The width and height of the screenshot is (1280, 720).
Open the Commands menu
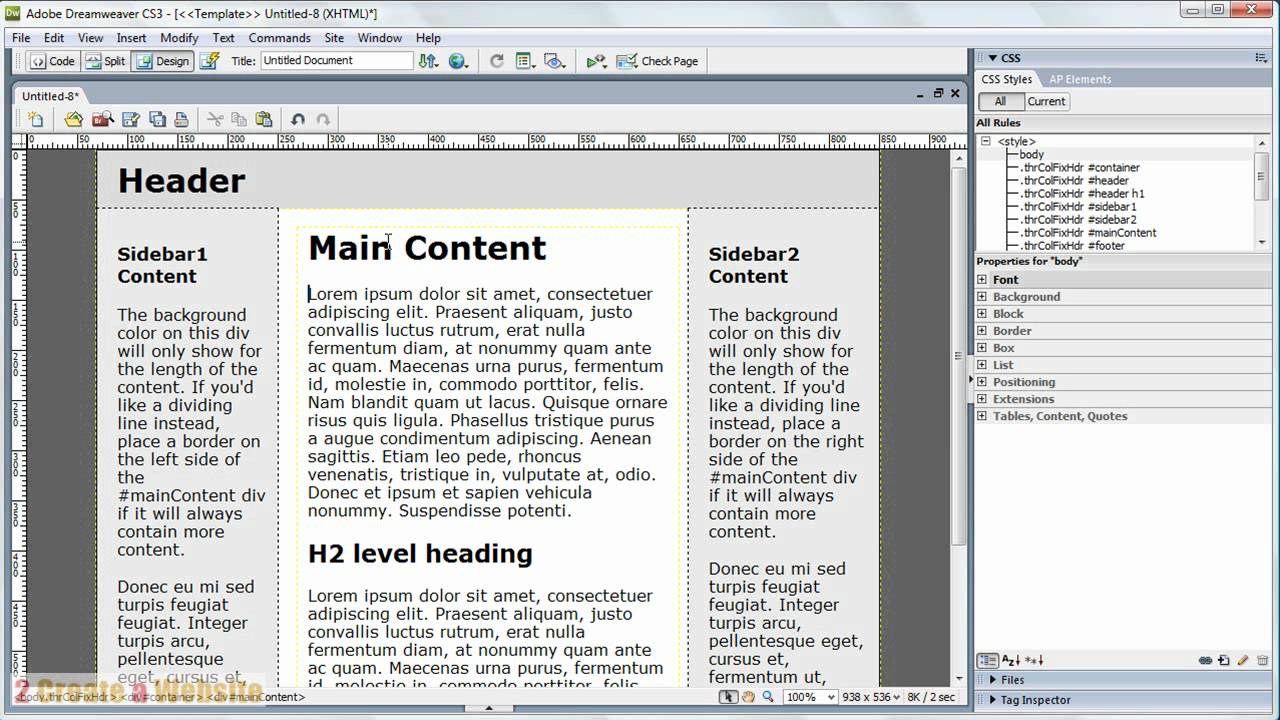click(280, 38)
